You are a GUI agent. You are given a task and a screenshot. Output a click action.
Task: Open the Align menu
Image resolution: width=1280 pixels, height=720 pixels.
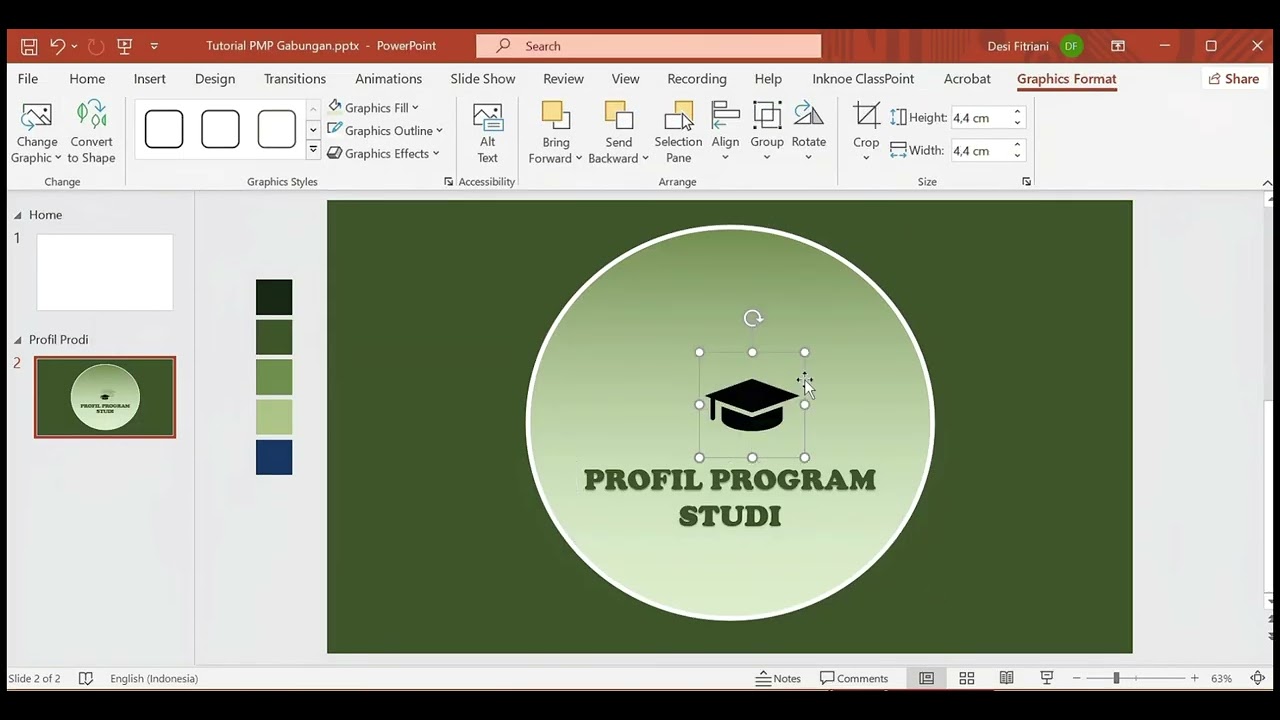pos(725,133)
